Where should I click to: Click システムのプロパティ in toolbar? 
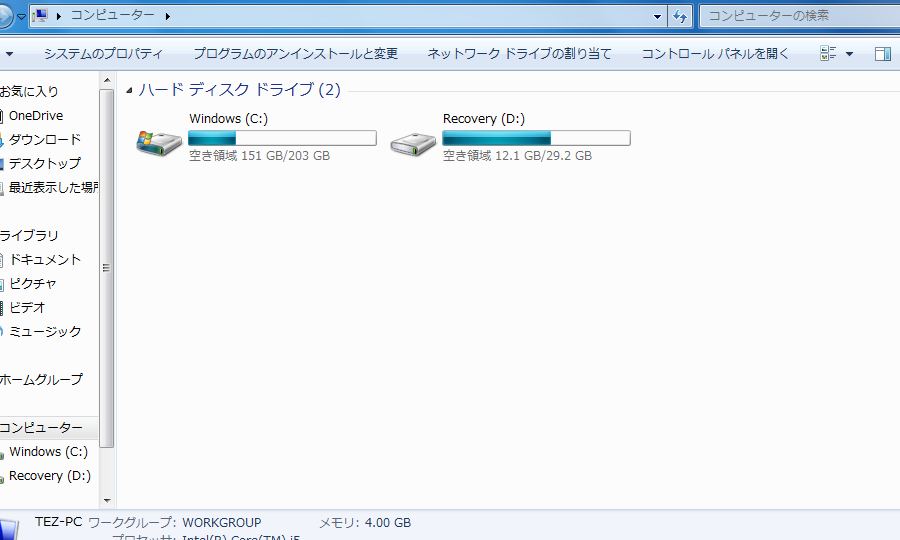[103, 54]
